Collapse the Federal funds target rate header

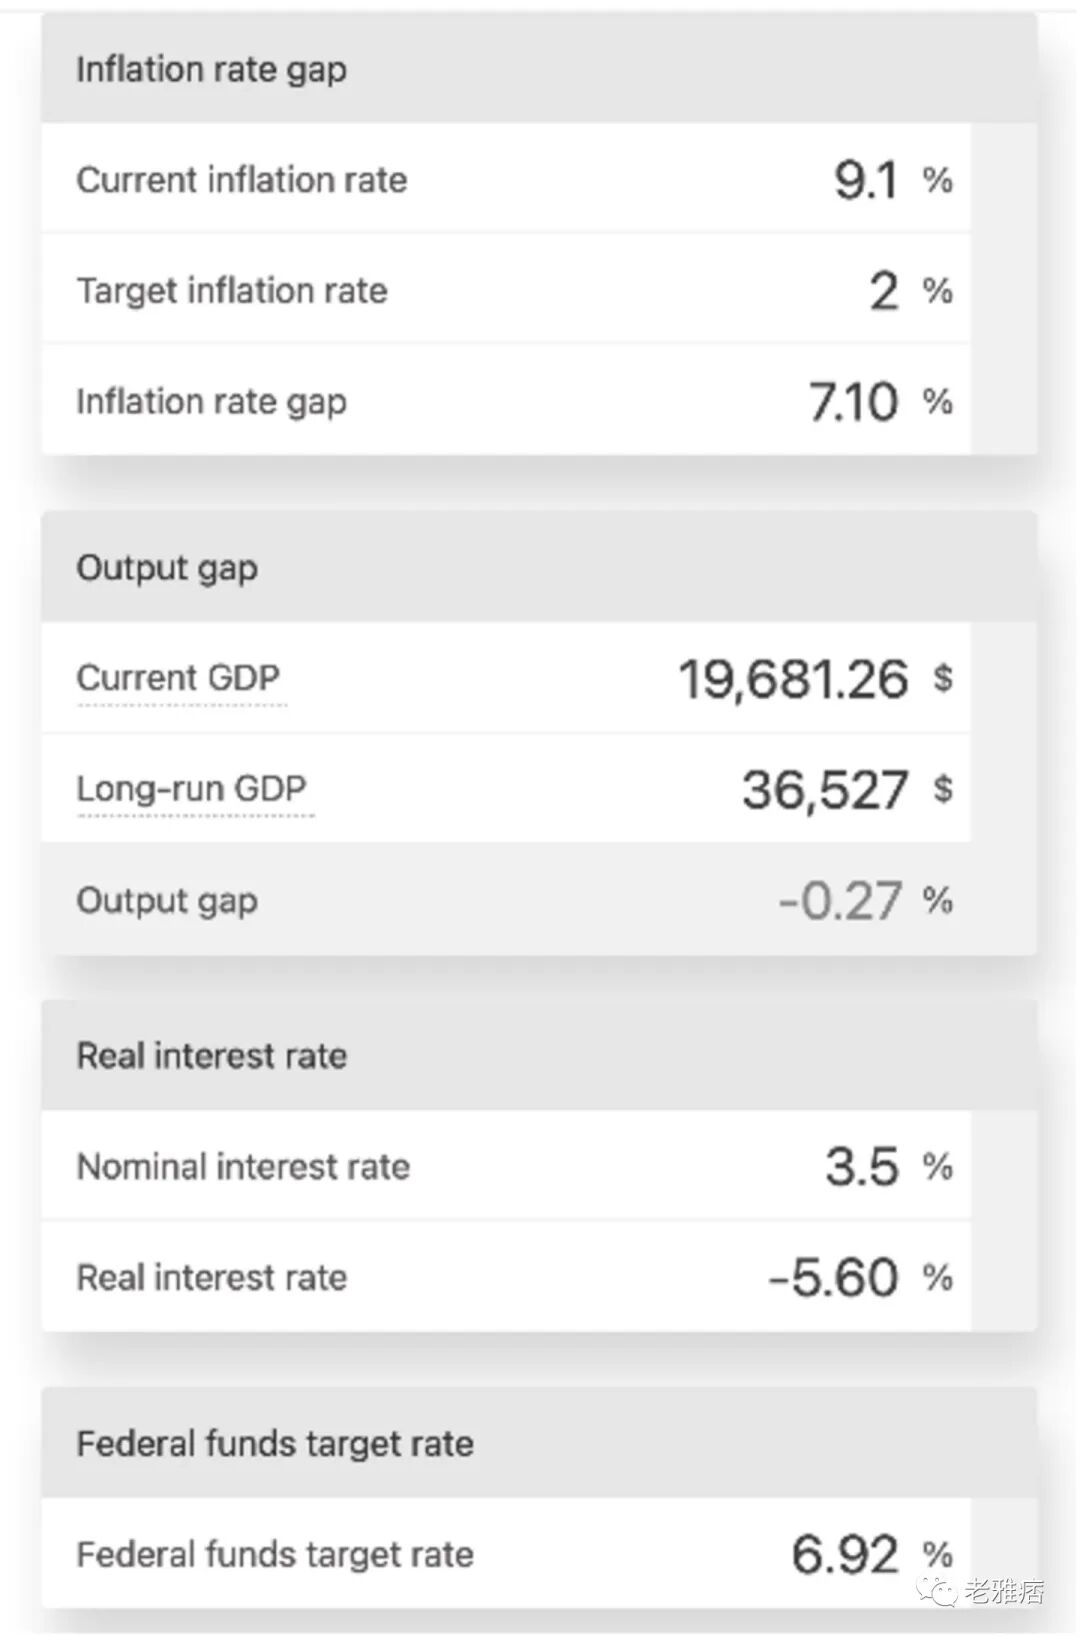tap(275, 1444)
